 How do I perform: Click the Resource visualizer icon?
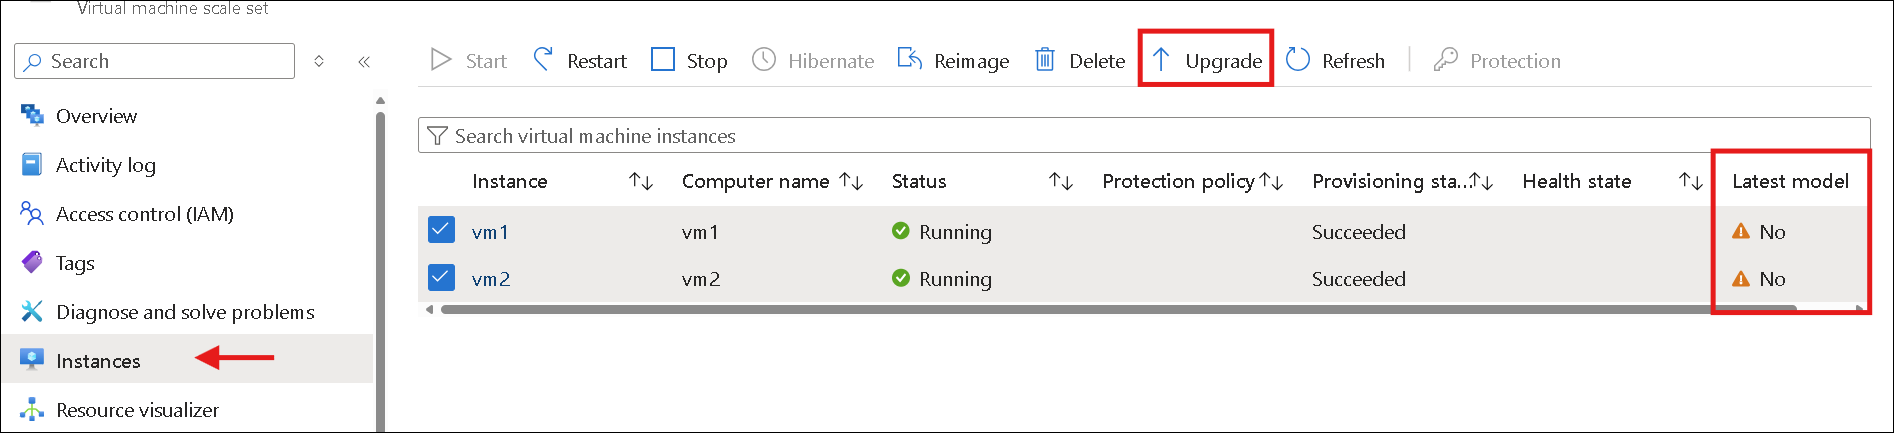click(32, 410)
